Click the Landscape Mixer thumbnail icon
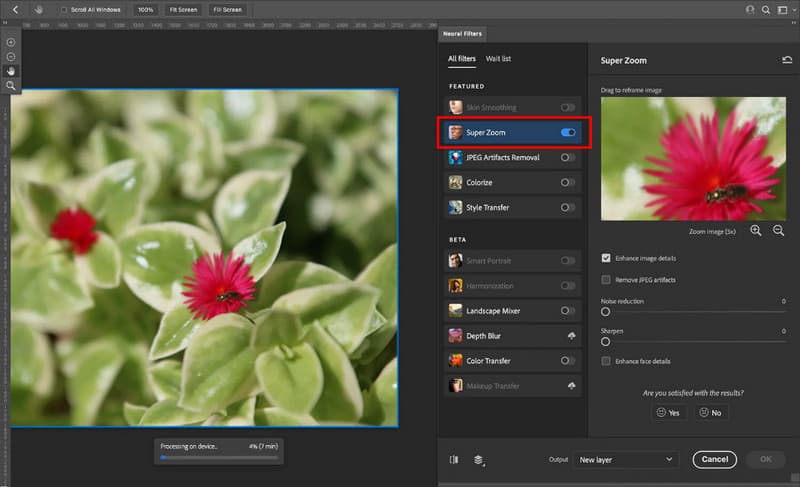The image size is (800, 487). click(455, 311)
